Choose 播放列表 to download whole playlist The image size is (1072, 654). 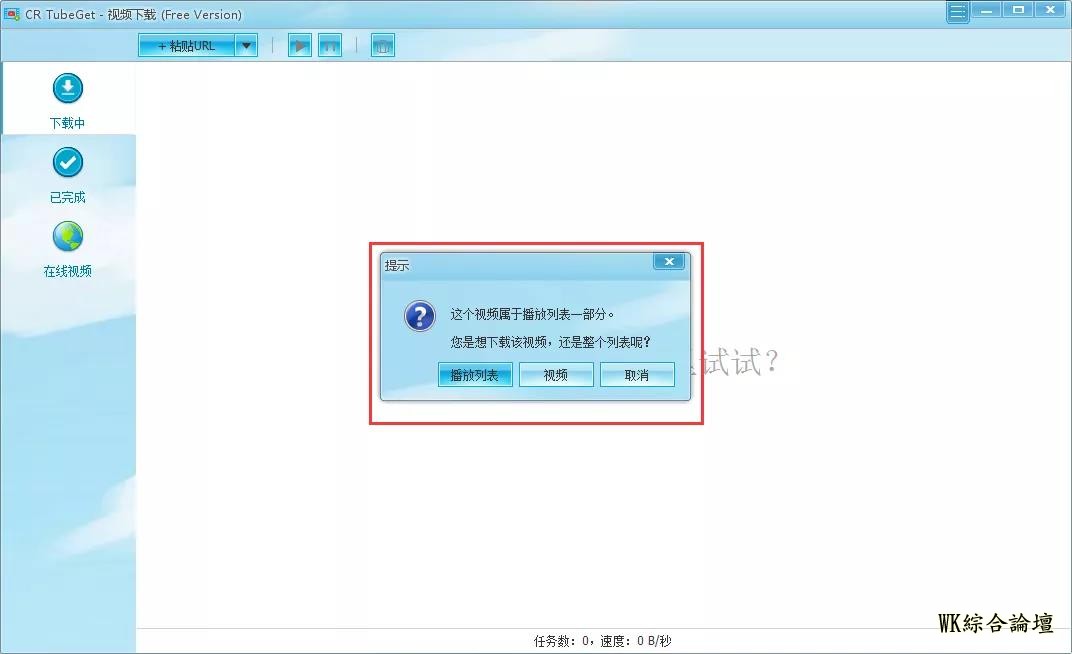point(475,375)
